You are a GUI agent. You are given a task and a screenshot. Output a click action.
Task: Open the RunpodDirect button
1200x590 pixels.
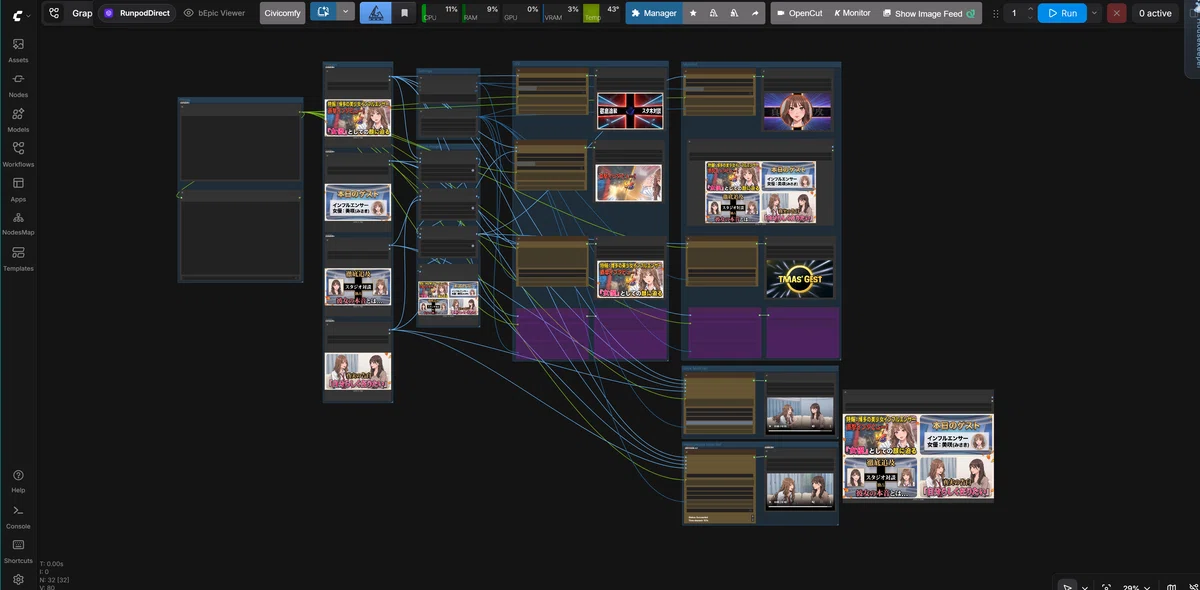(136, 13)
